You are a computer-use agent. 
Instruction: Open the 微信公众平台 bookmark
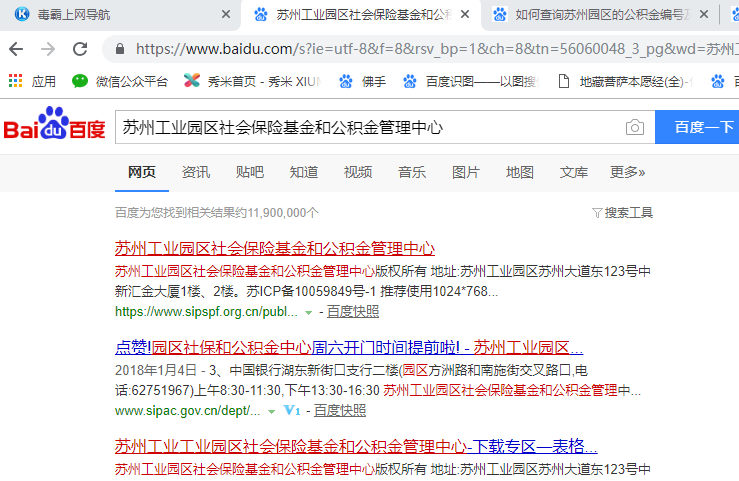[120, 82]
